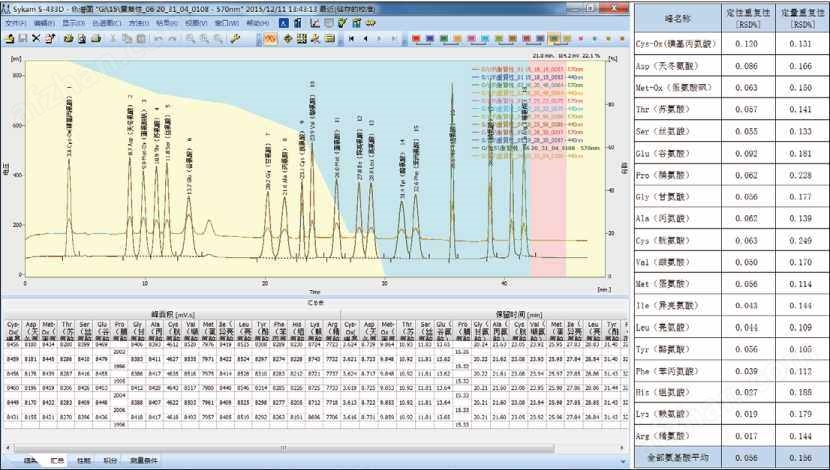Viewport: 830px width, 470px height.
Task: Click the blue 'A' icon on menu bar
Action: (x=284, y=23)
